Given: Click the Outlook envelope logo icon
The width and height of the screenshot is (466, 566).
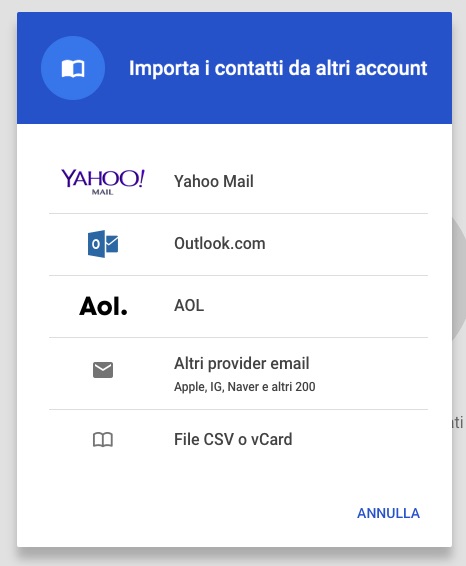Looking at the screenshot, I should click(x=103, y=244).
